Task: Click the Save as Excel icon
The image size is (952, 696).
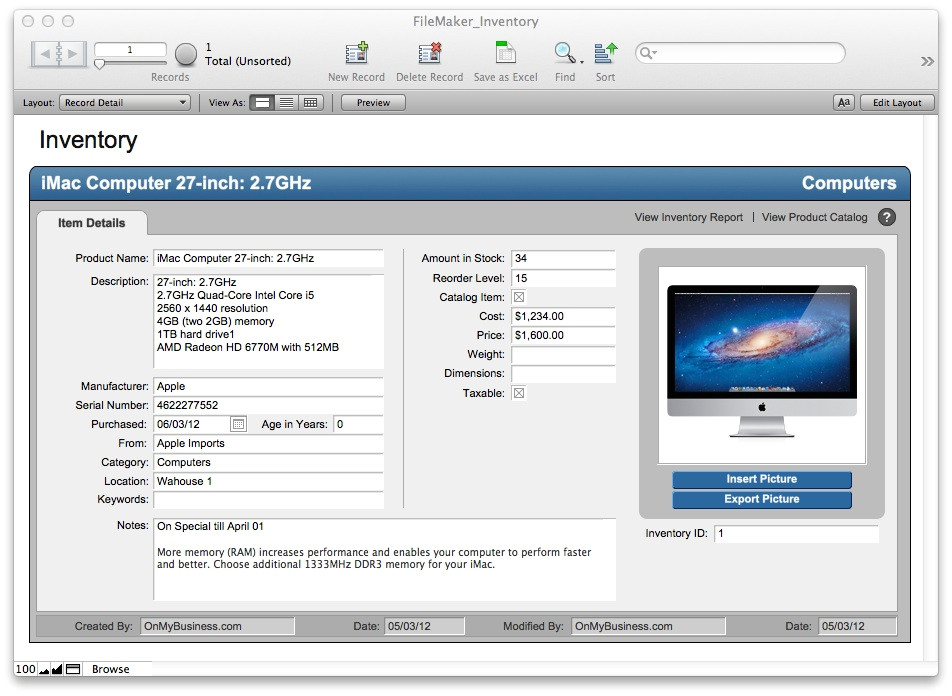Action: point(506,53)
